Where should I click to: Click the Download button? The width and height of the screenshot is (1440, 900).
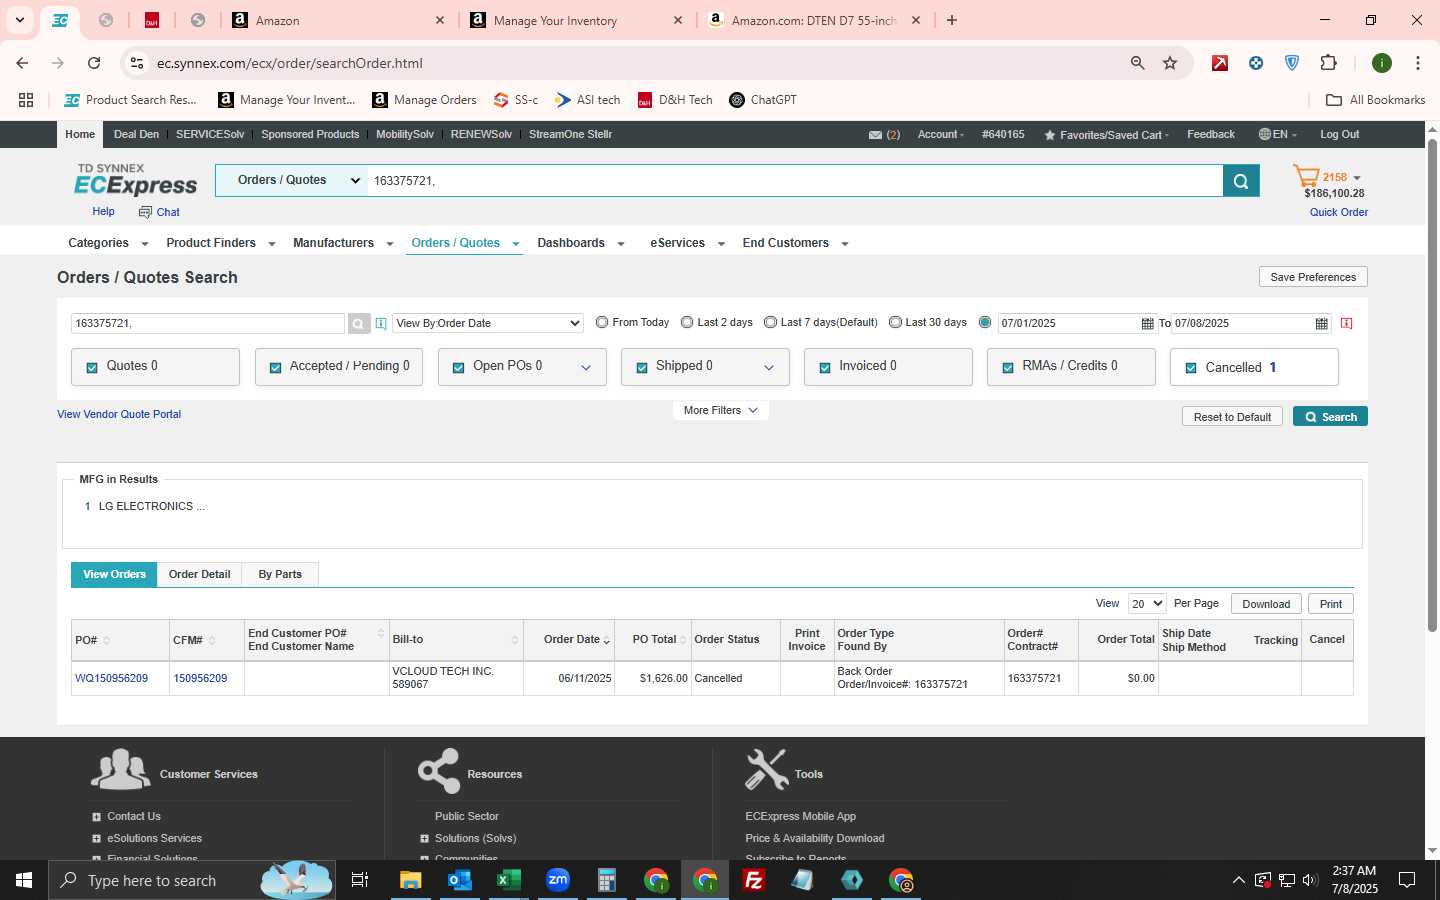click(1266, 604)
